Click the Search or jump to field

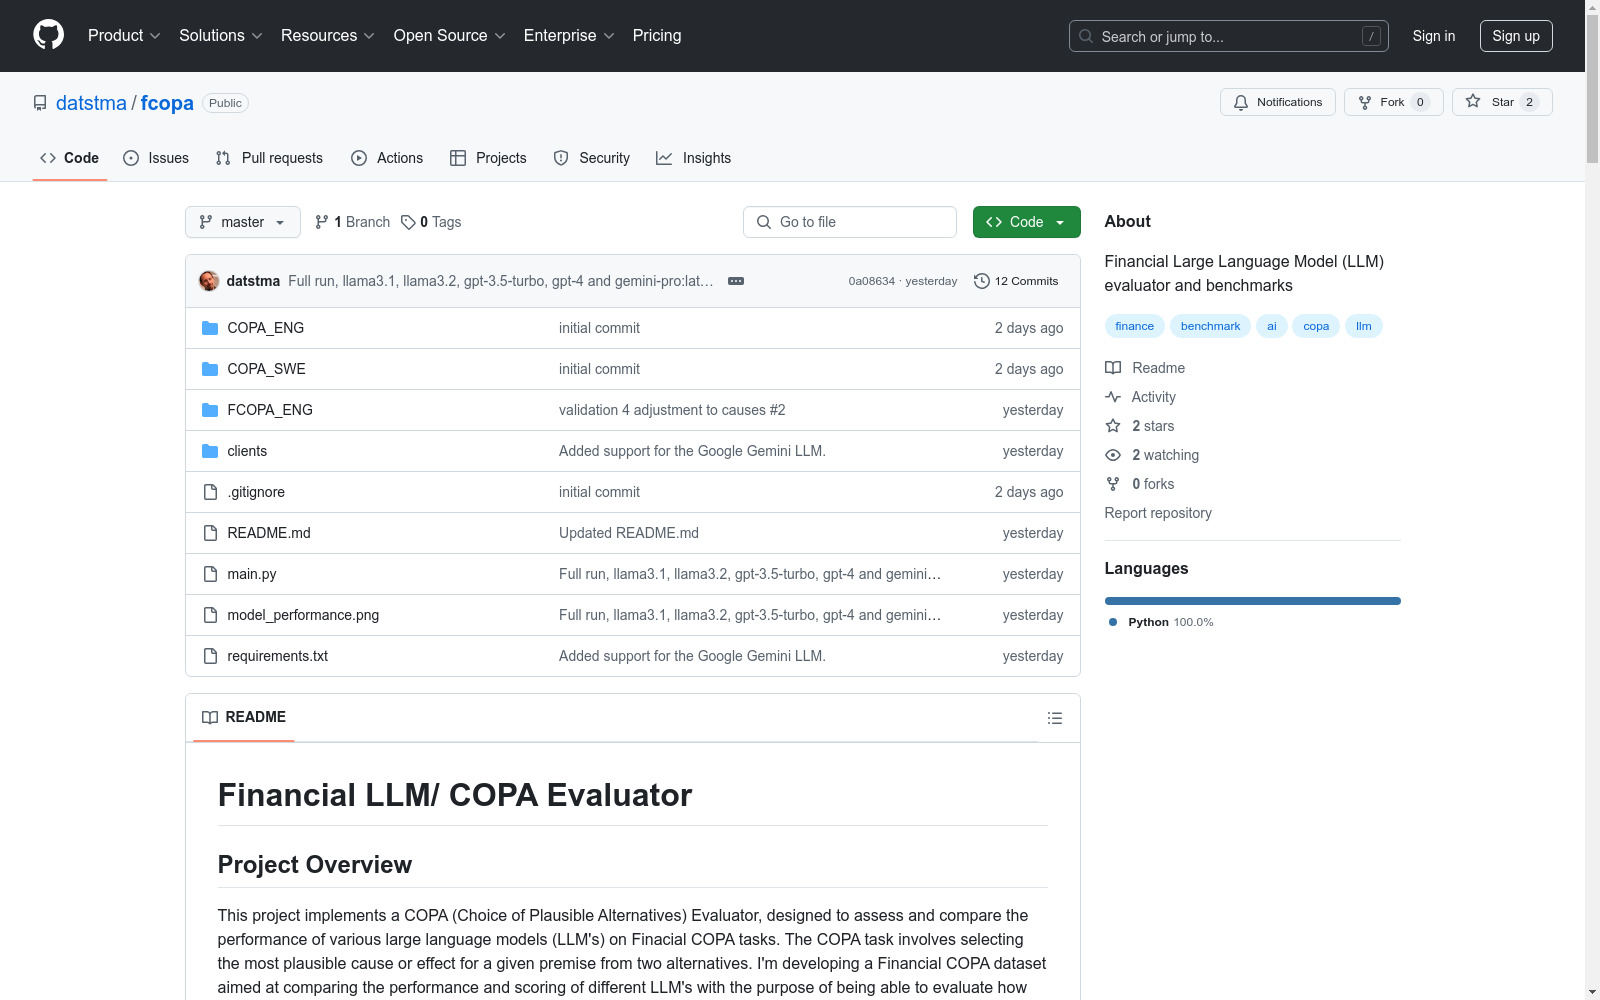coord(1229,36)
